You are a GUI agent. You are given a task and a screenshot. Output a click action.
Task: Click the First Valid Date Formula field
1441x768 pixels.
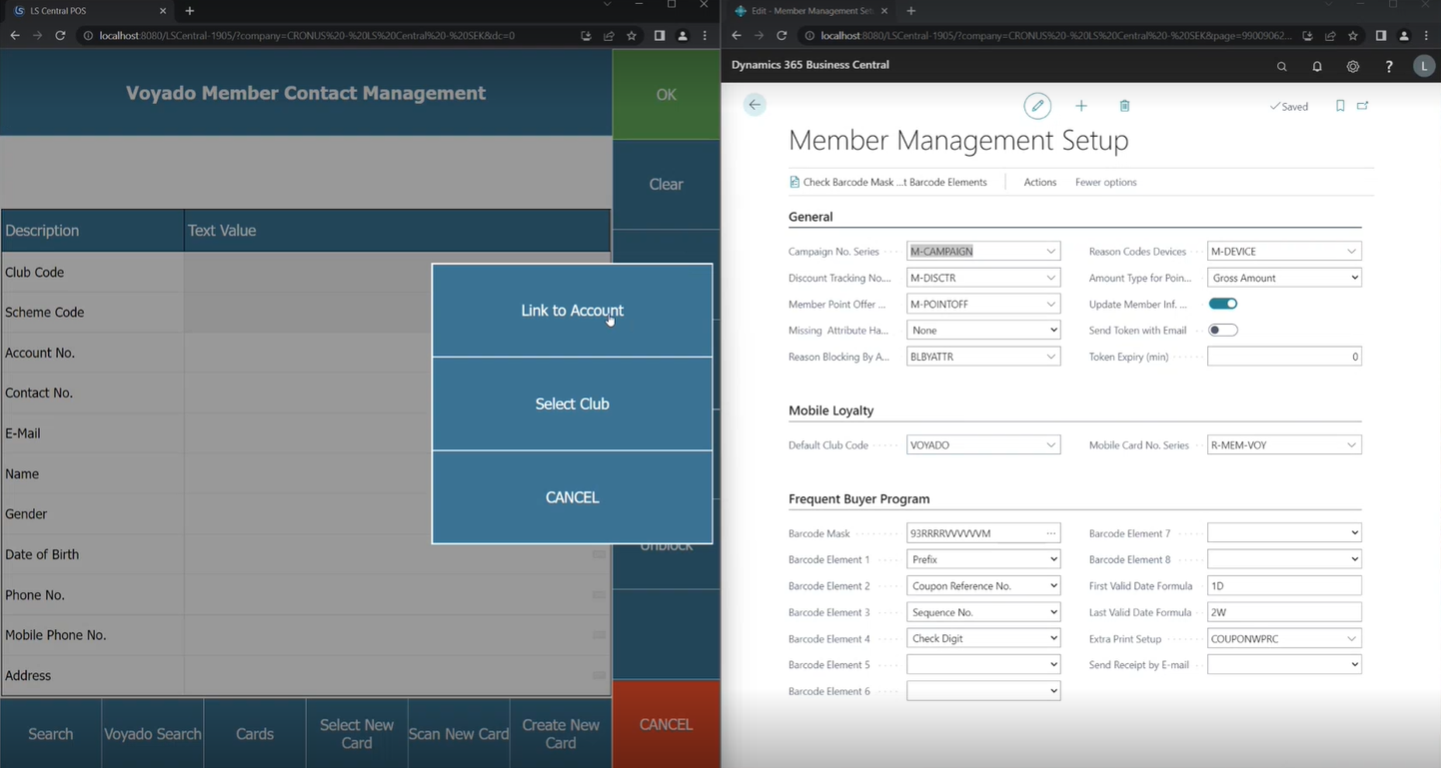(x=1284, y=586)
